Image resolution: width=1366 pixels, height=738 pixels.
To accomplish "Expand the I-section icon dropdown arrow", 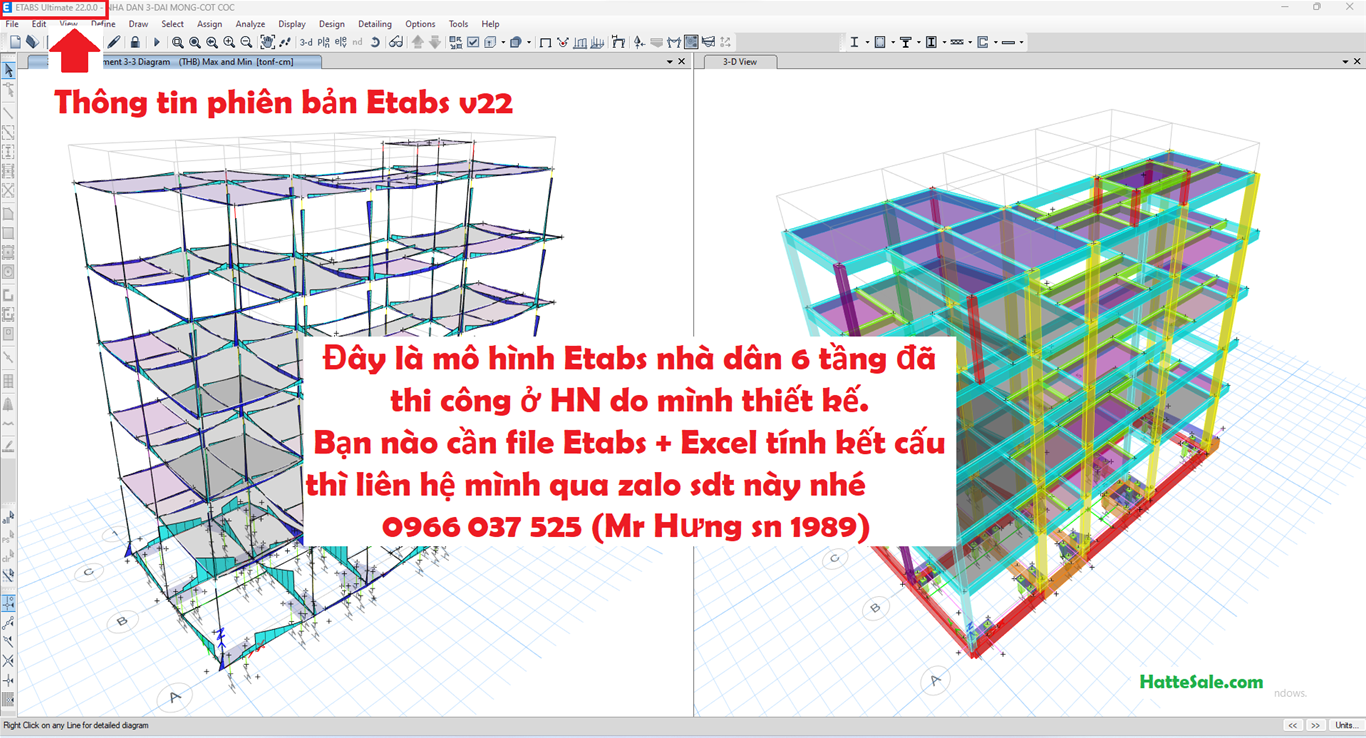I will tap(868, 42).
